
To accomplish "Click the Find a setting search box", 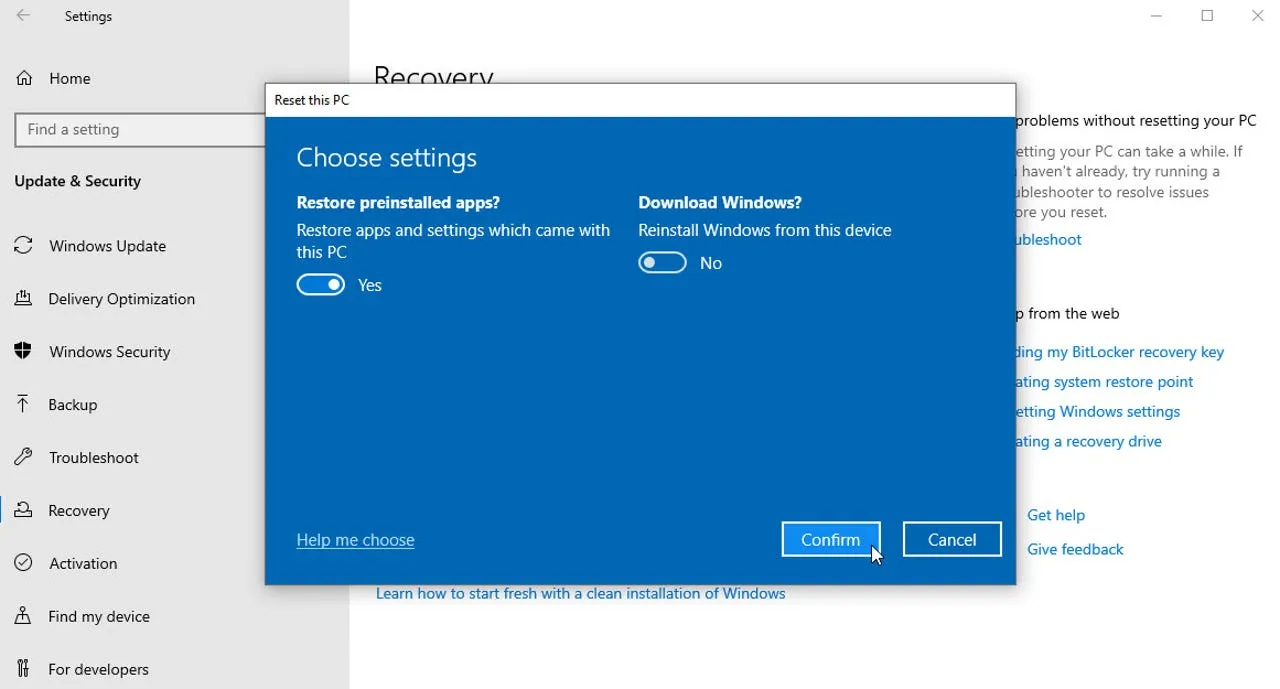I will click(140, 130).
